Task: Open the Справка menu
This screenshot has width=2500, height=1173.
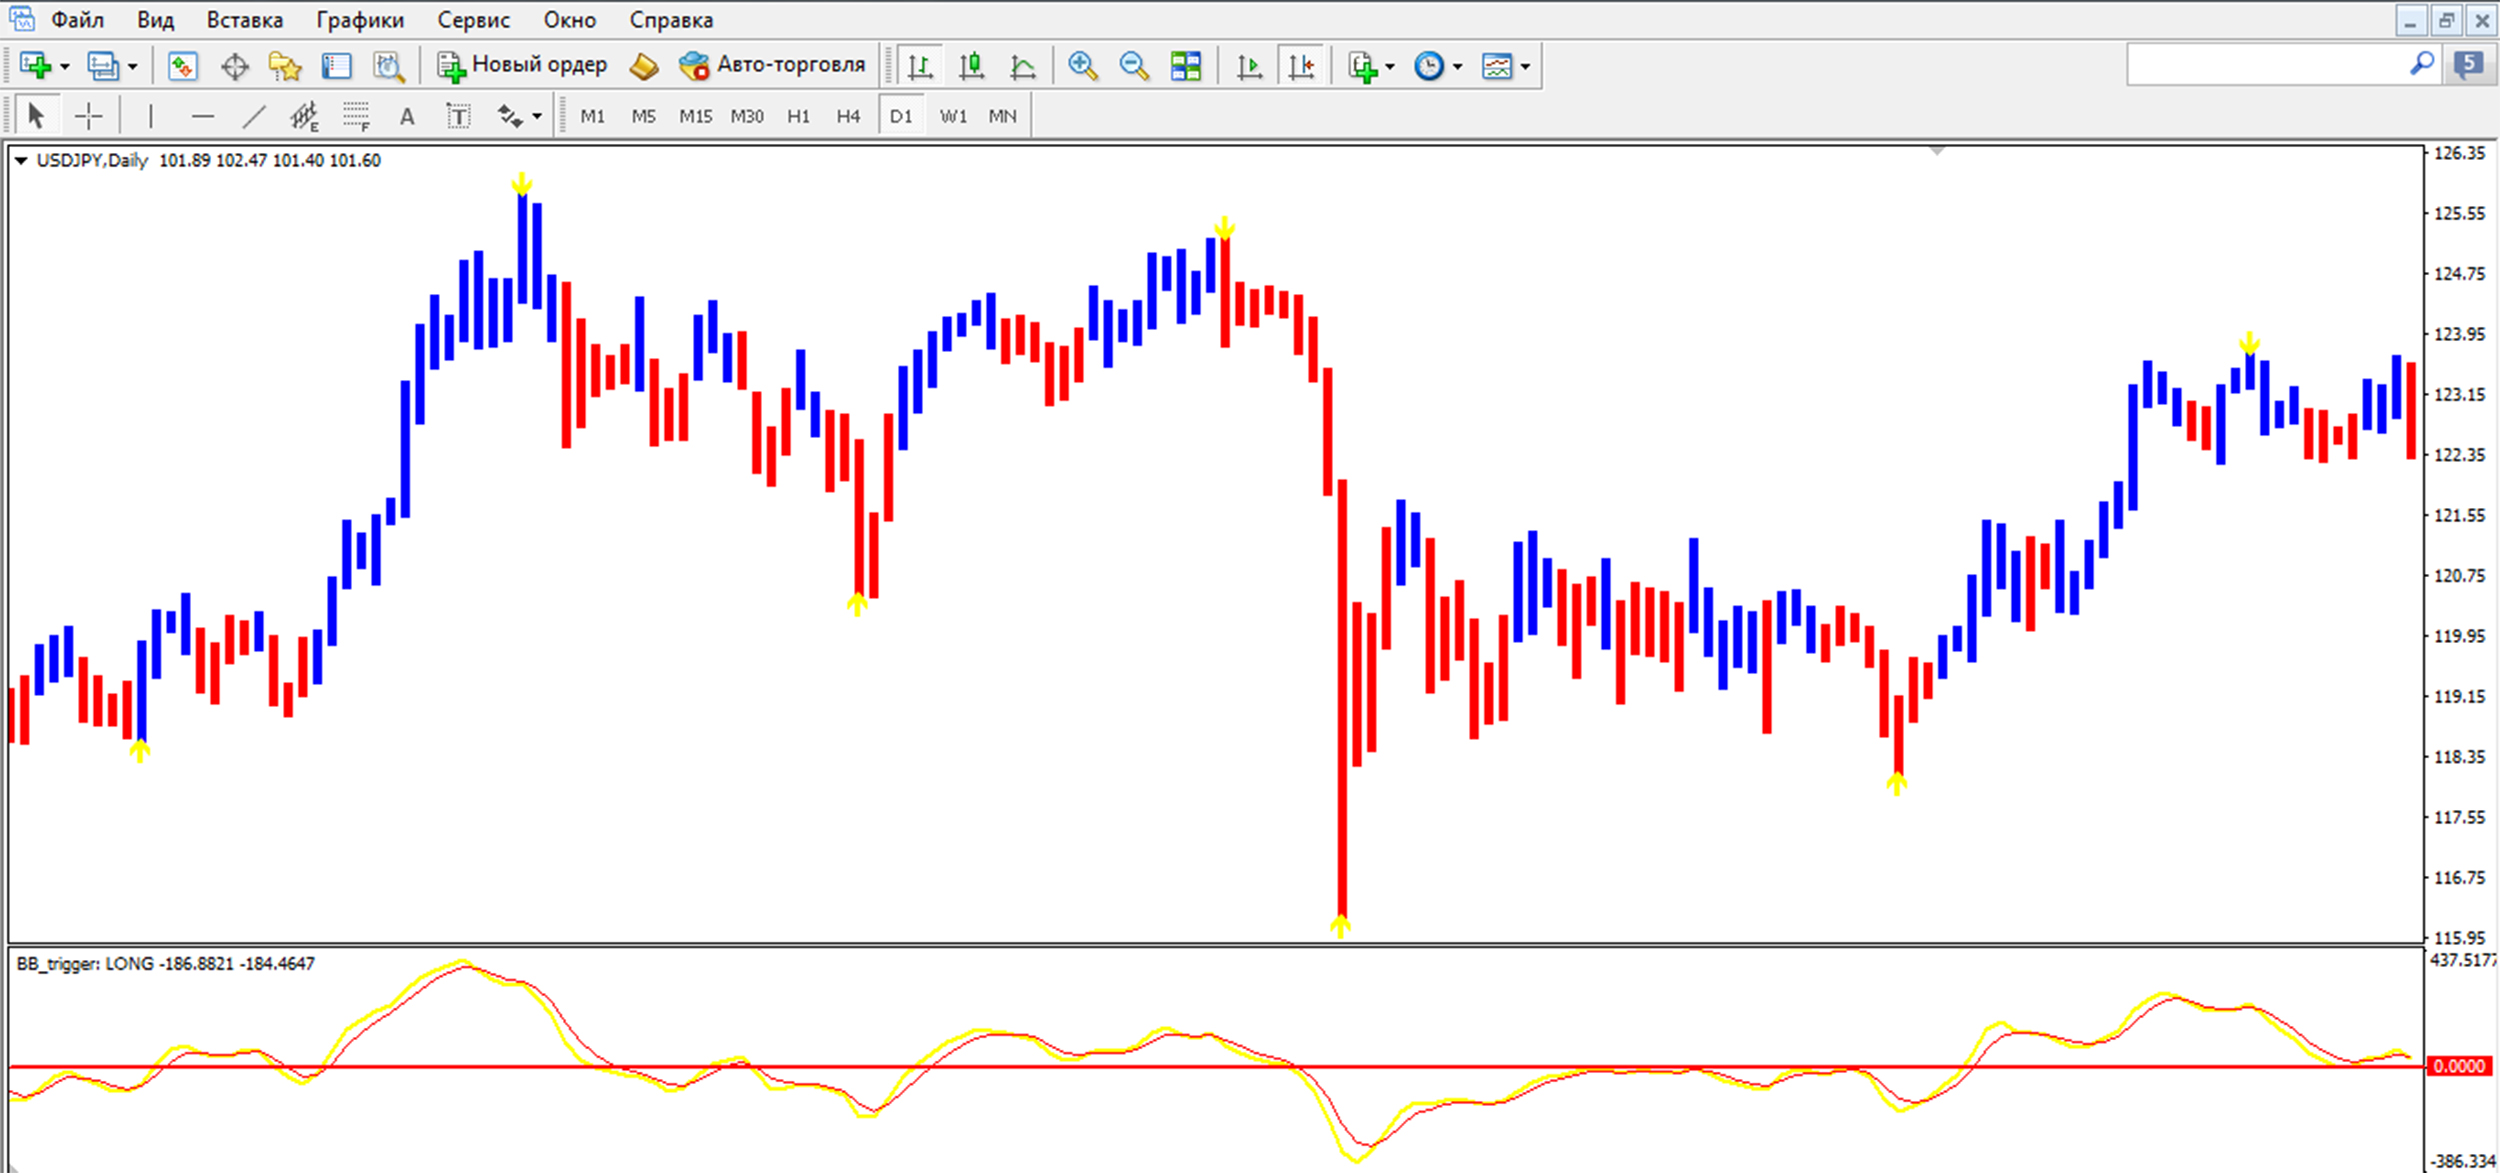Action: 671,20
